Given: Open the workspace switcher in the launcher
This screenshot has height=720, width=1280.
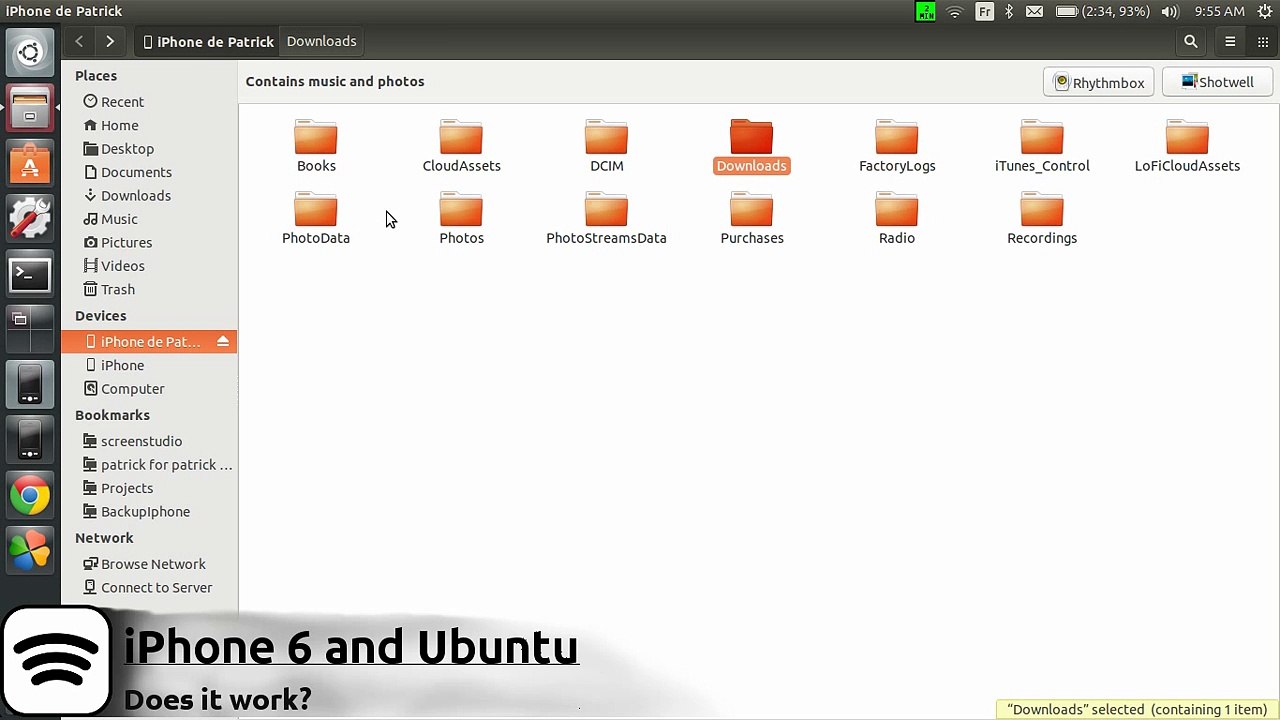Looking at the screenshot, I should [30, 329].
